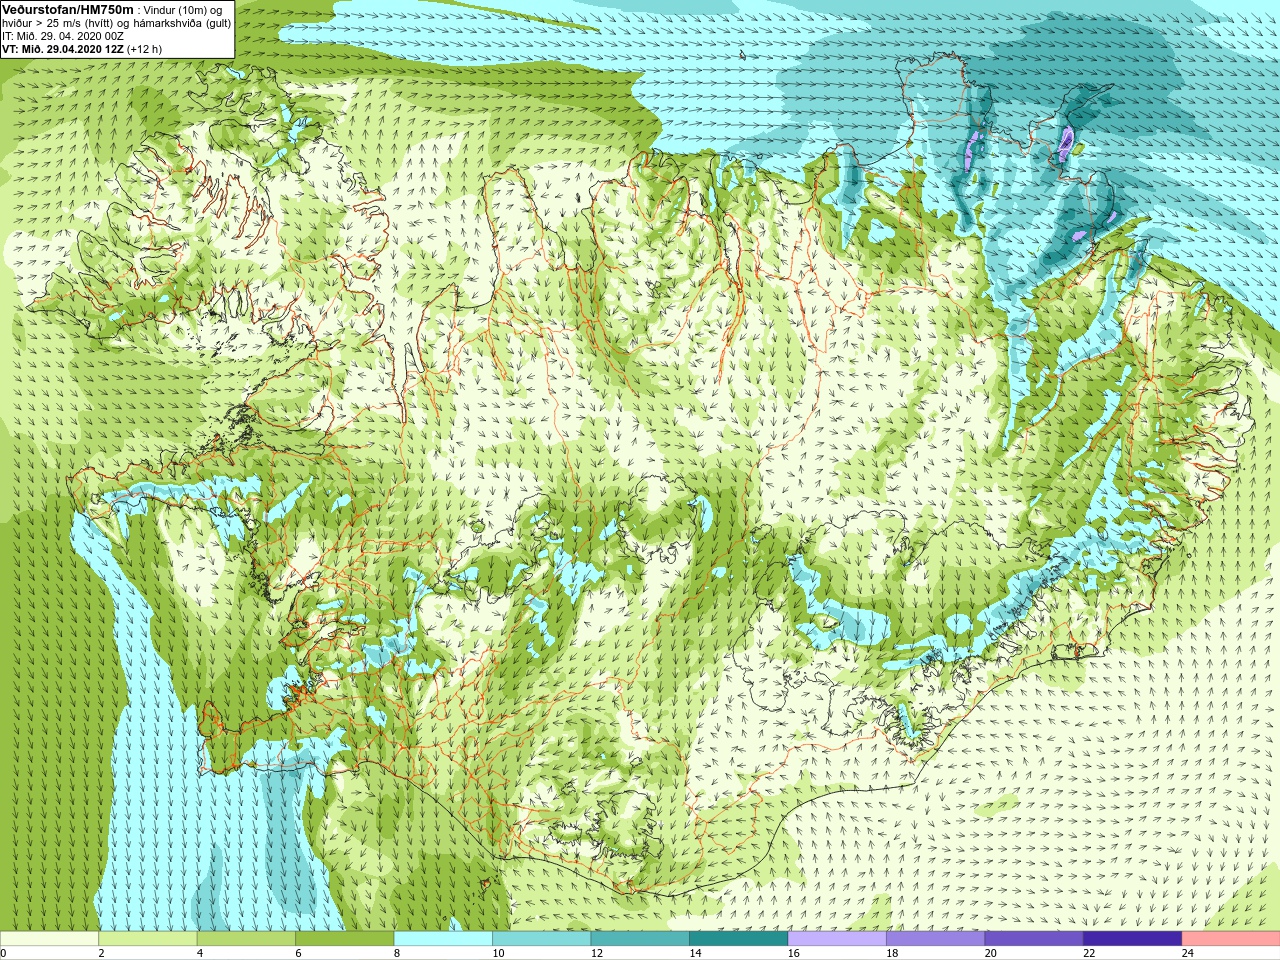Click the legend scale label '20'
The height and width of the screenshot is (960, 1280).
pos(990,953)
